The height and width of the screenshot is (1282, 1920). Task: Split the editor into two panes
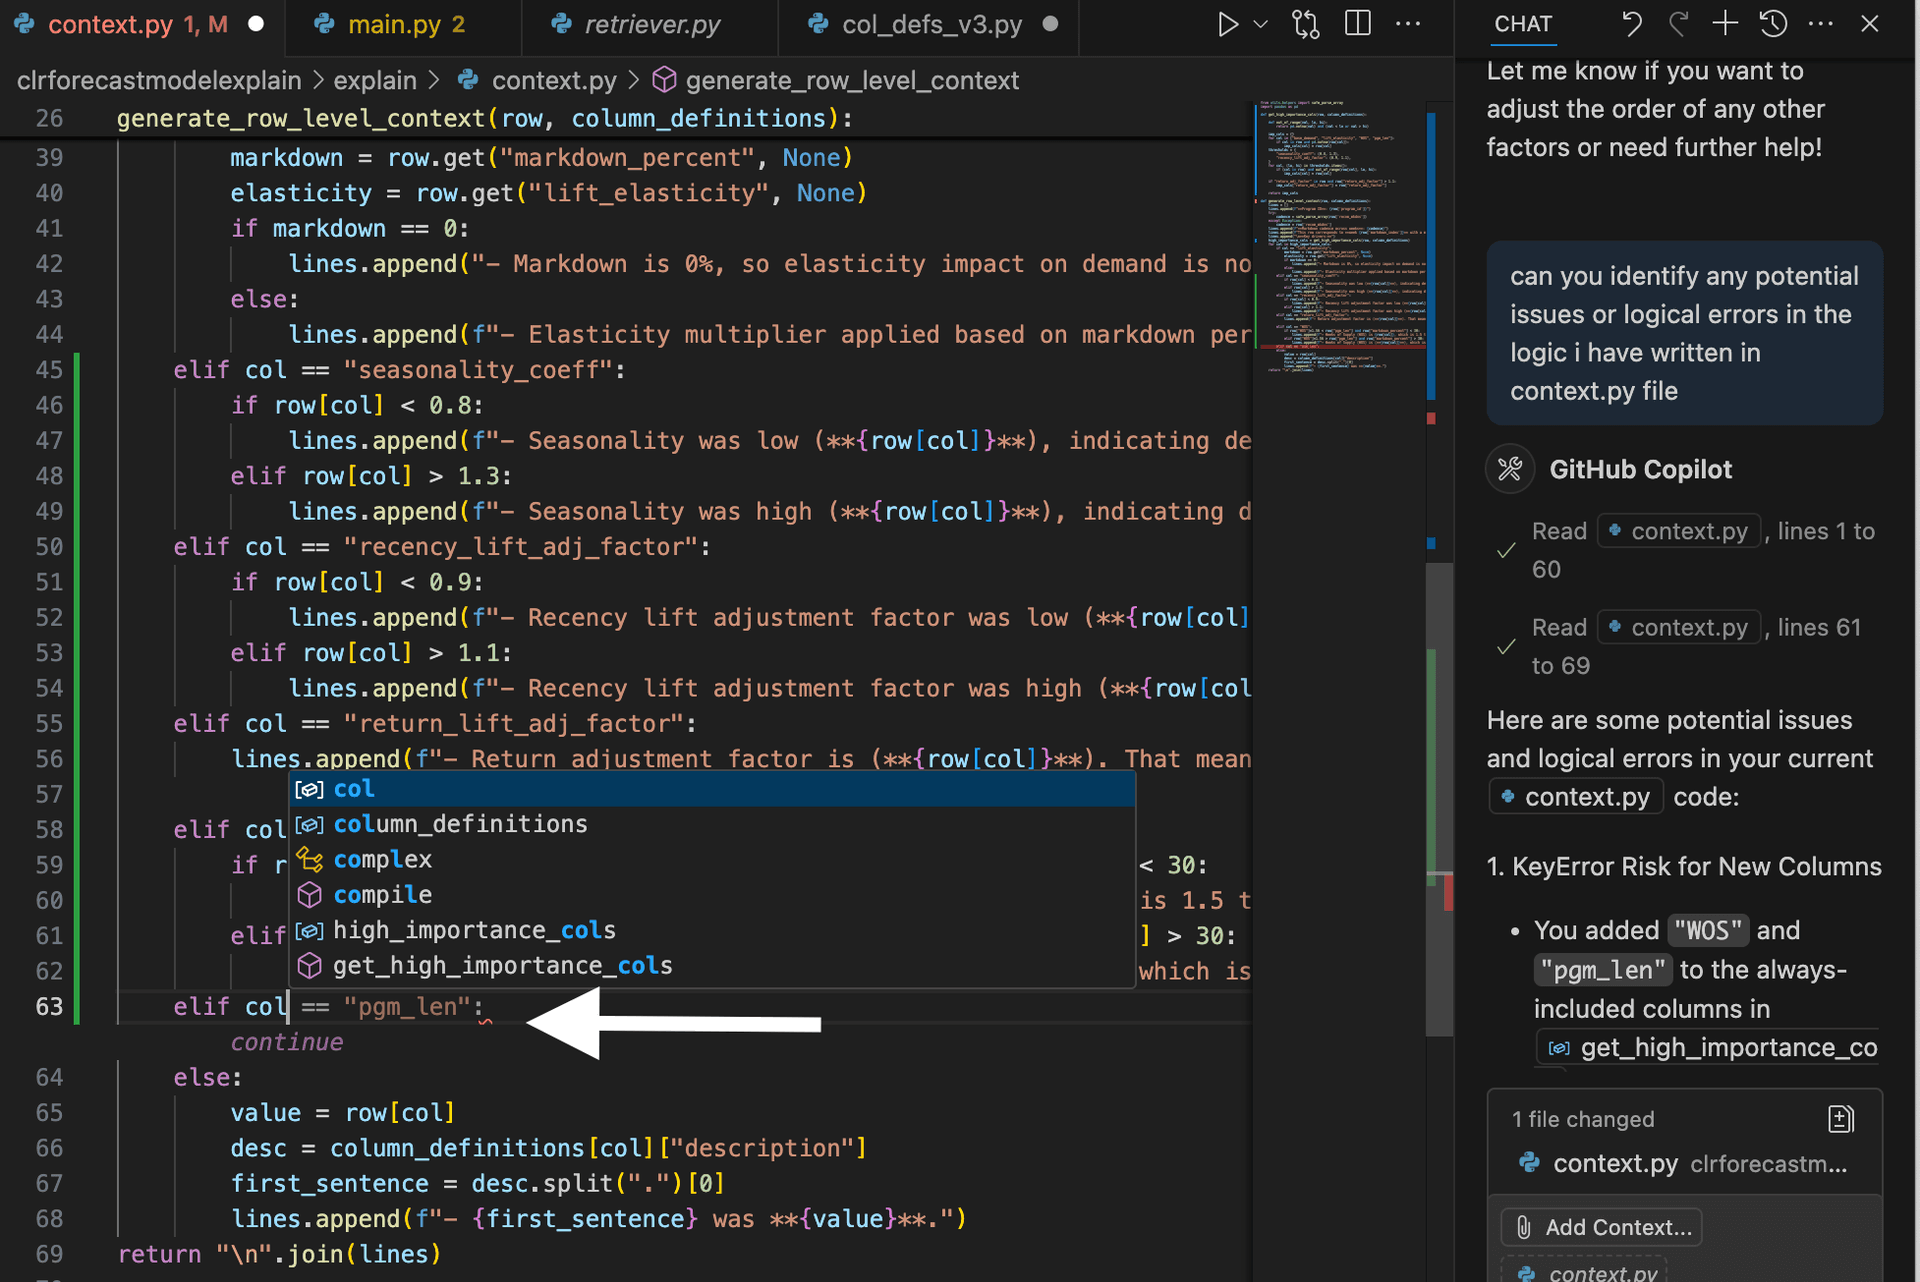click(1357, 23)
